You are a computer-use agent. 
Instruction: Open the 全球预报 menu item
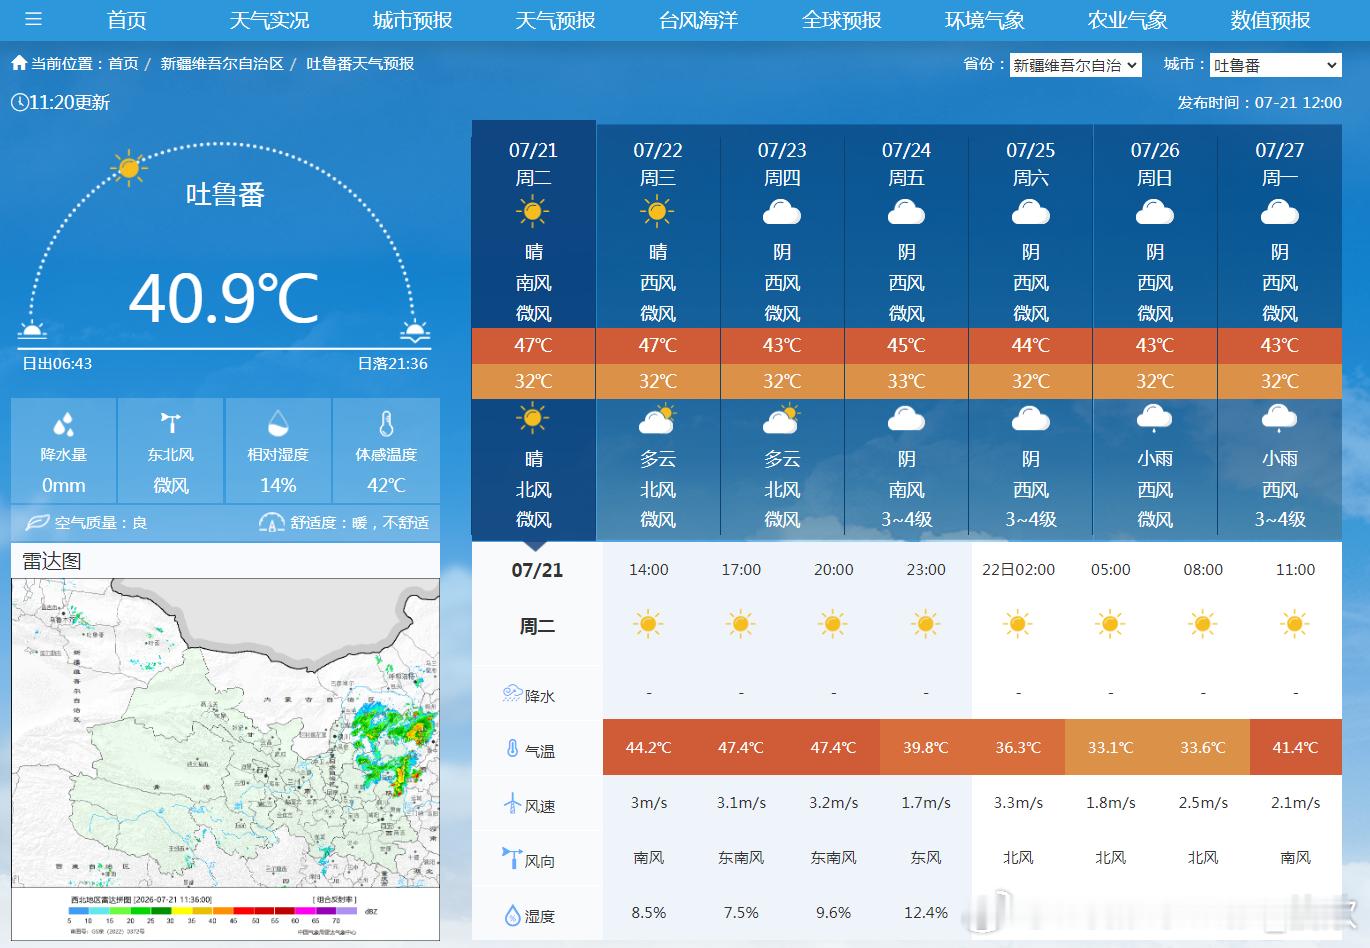(x=841, y=20)
